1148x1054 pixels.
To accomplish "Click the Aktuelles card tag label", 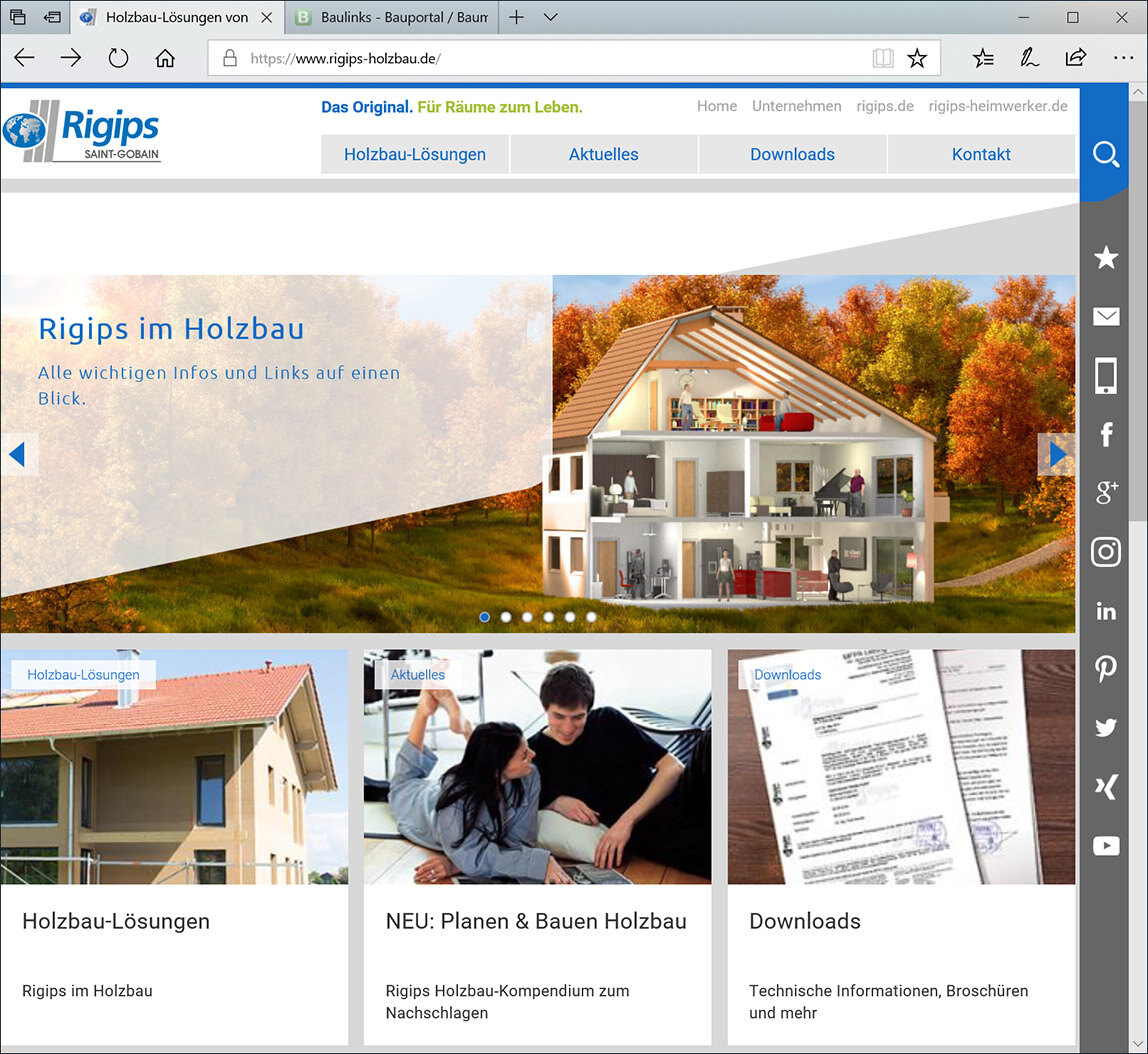I will click(417, 674).
